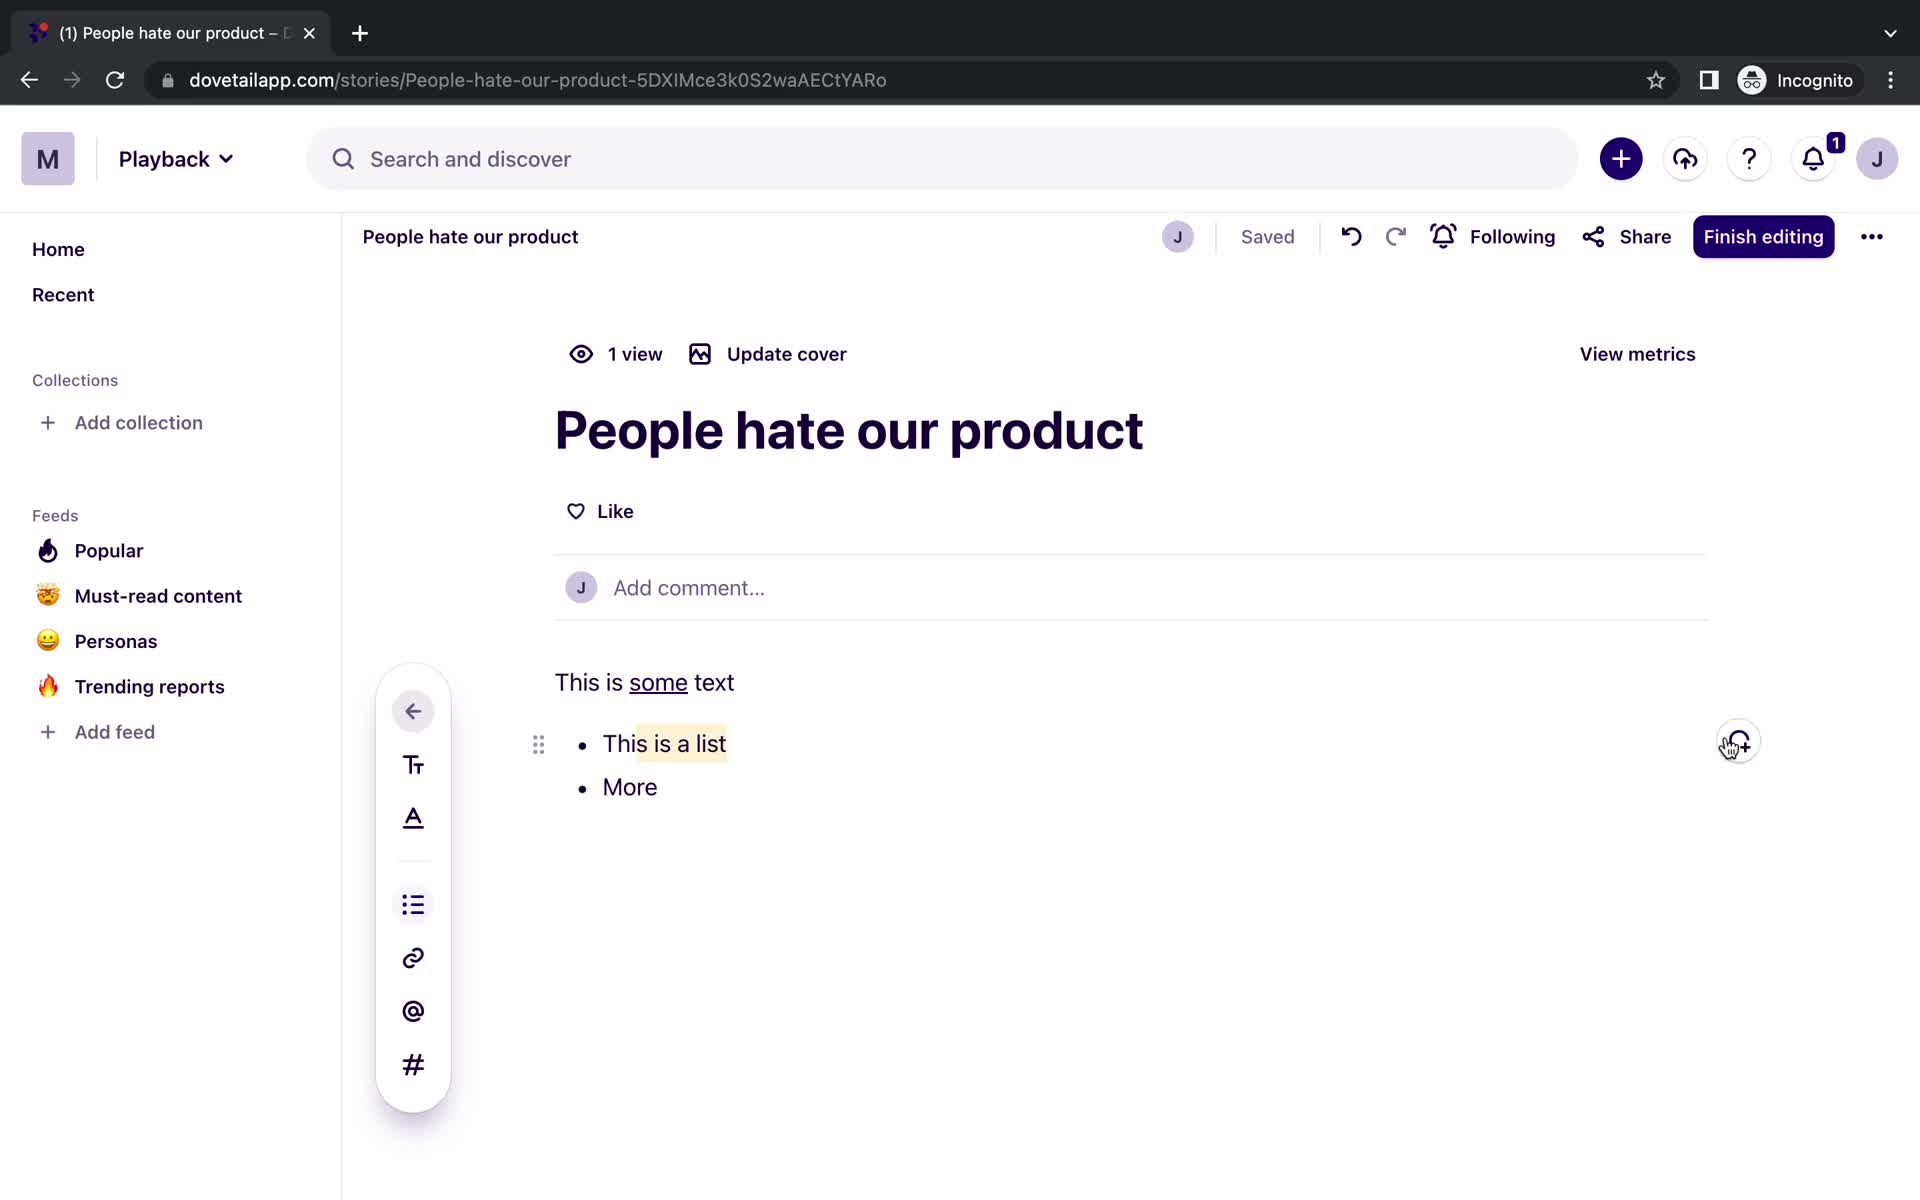Click the drag handle icon on list block
The width and height of the screenshot is (1920, 1200).
(539, 744)
